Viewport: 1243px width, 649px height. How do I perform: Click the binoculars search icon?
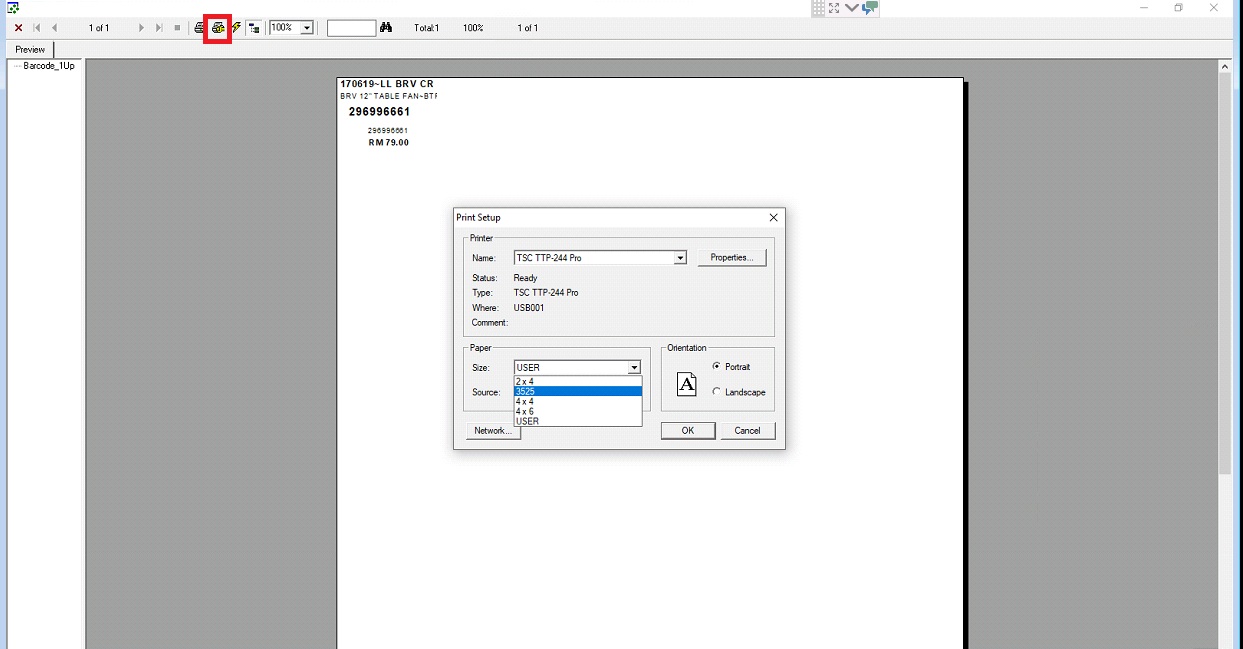[x=386, y=28]
